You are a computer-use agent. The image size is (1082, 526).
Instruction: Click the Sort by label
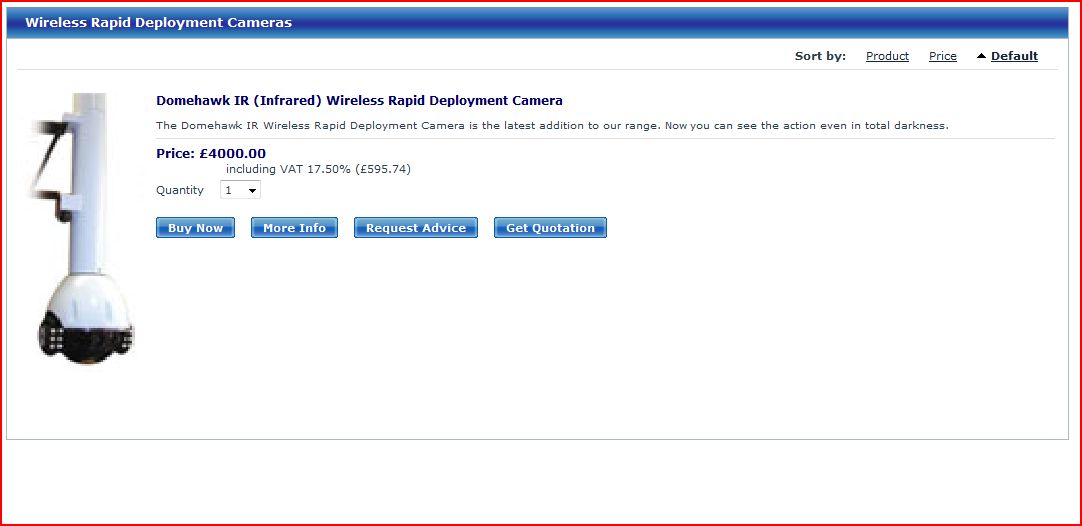pyautogui.click(x=820, y=56)
